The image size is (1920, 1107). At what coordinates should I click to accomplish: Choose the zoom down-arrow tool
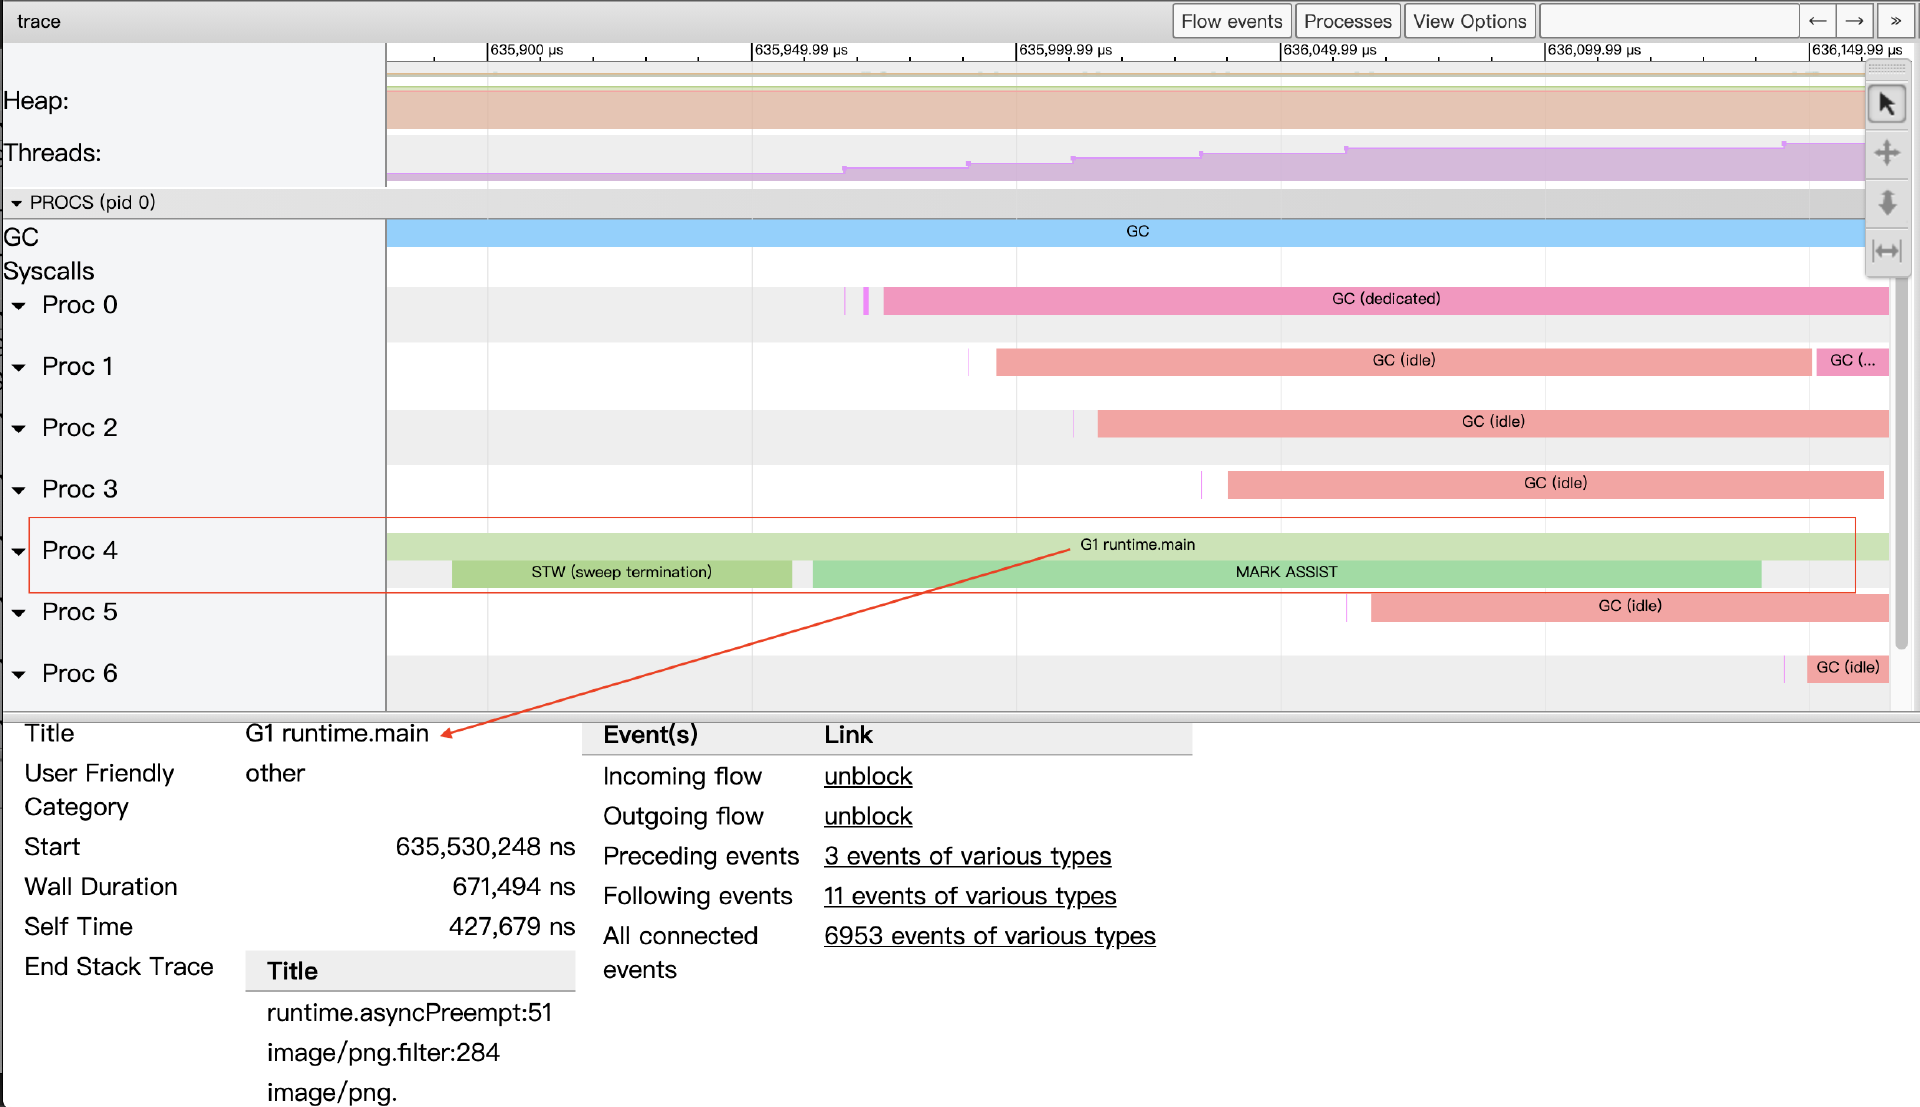tap(1887, 202)
